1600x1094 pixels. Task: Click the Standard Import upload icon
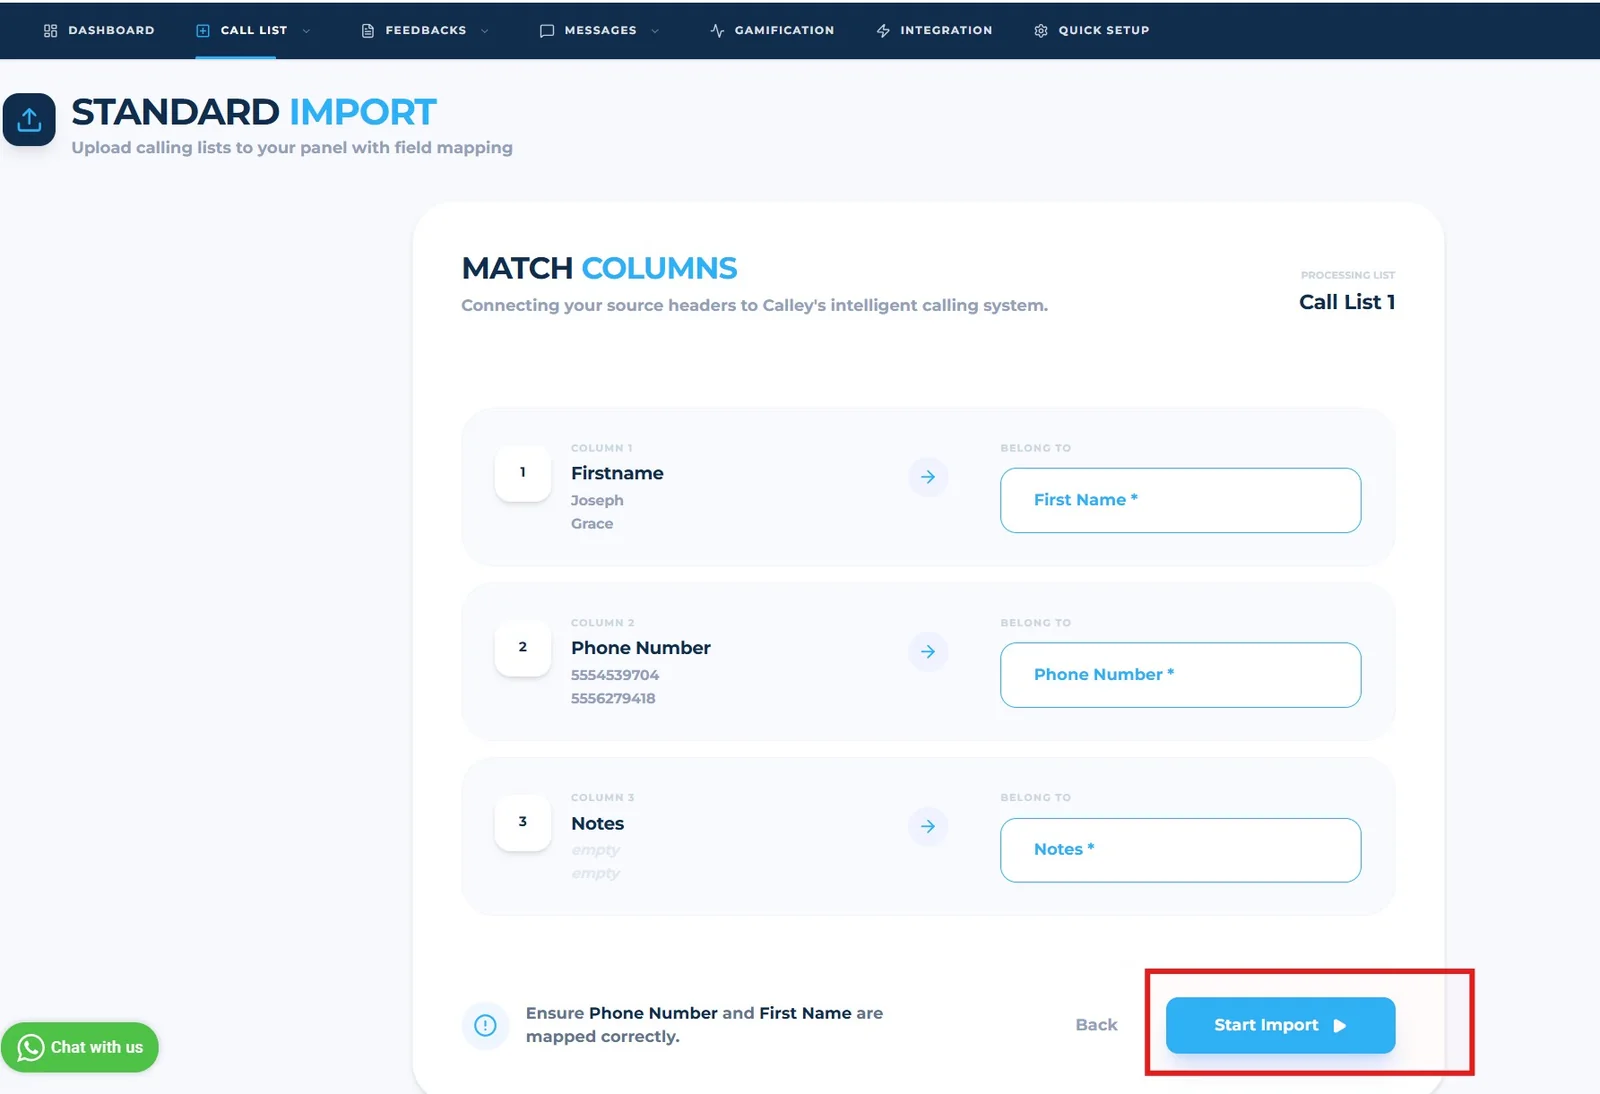(29, 120)
